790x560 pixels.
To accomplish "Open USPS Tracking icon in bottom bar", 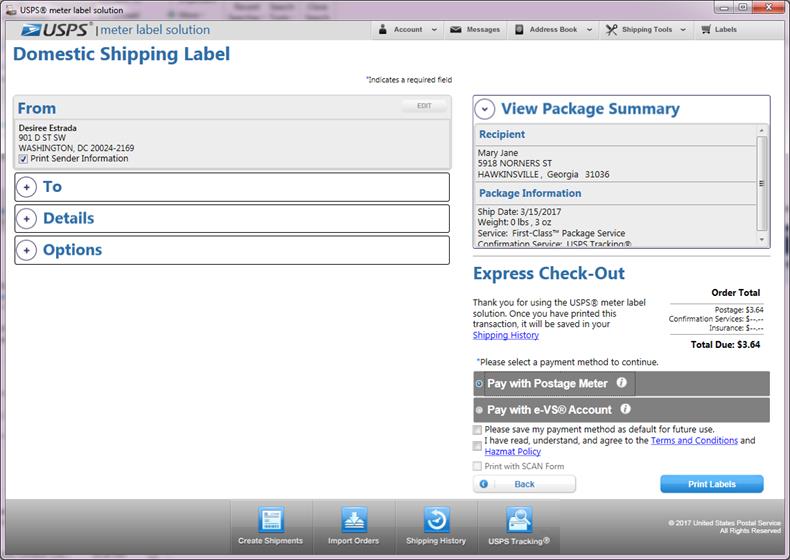I will coord(519,520).
